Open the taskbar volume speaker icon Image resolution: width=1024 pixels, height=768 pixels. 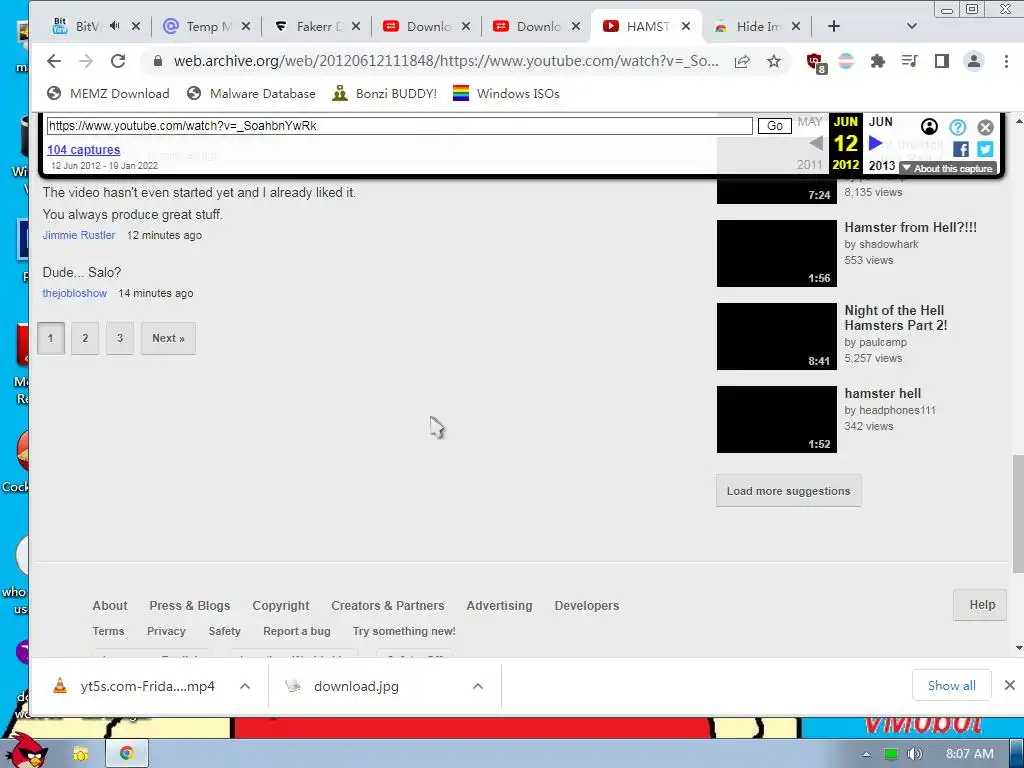[914, 754]
